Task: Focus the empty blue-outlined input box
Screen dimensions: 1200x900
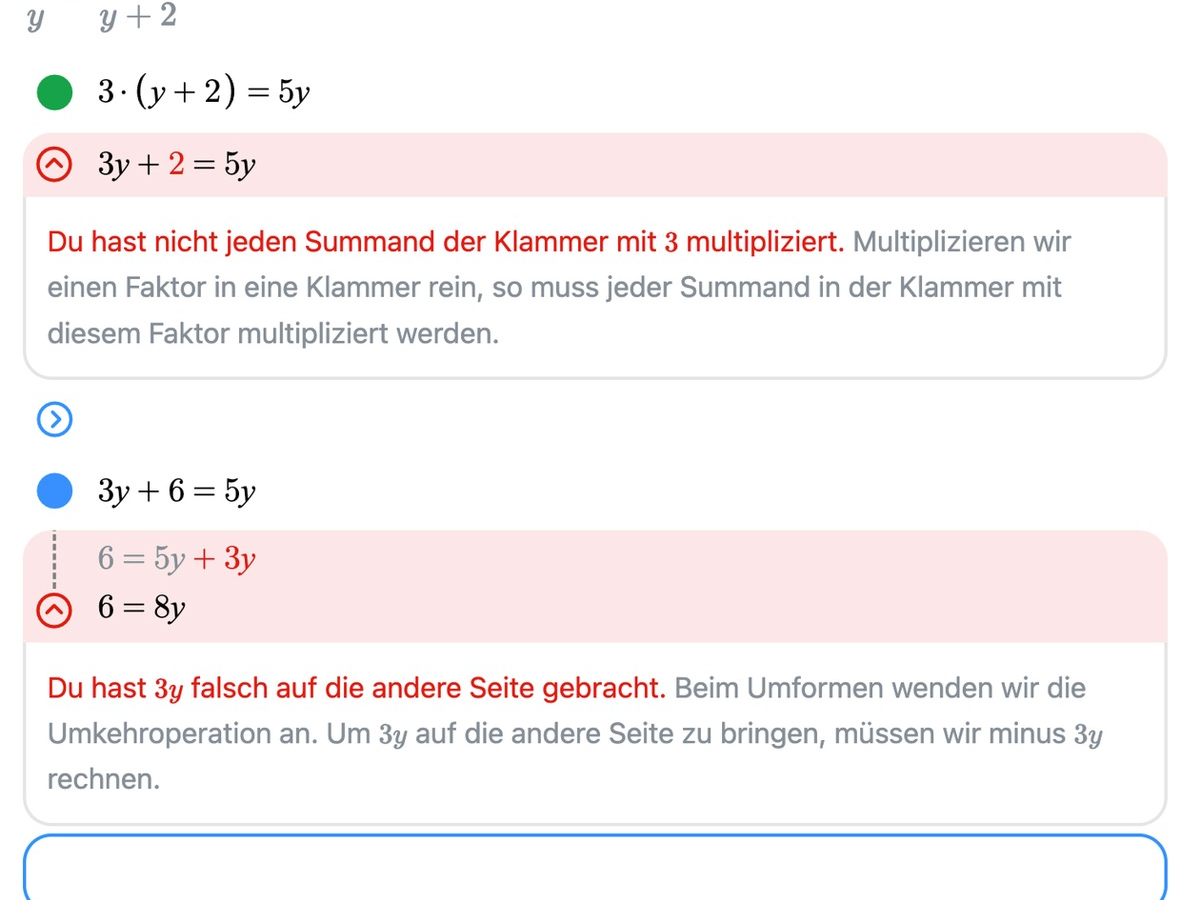Action: click(595, 868)
